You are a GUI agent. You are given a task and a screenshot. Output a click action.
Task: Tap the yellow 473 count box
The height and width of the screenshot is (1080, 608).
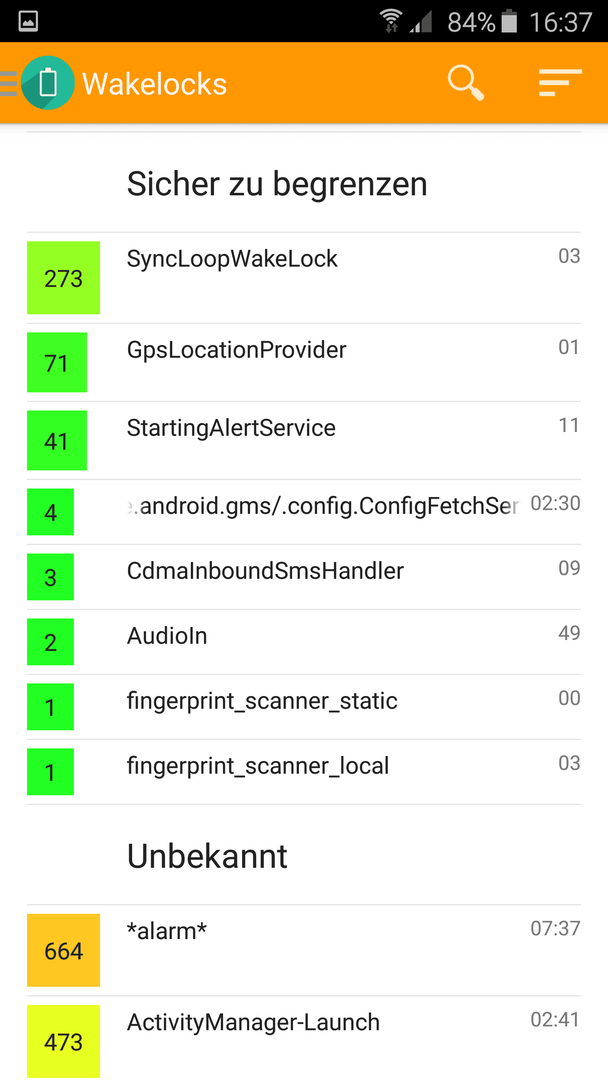coord(63,1041)
